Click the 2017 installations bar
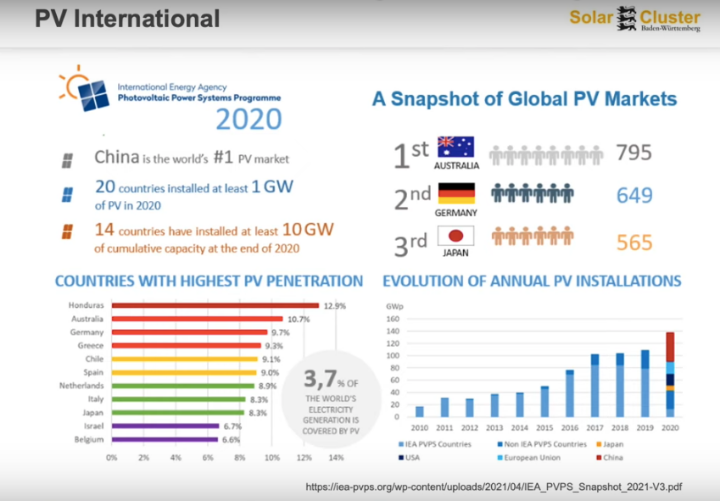720x501 pixels. click(595, 385)
